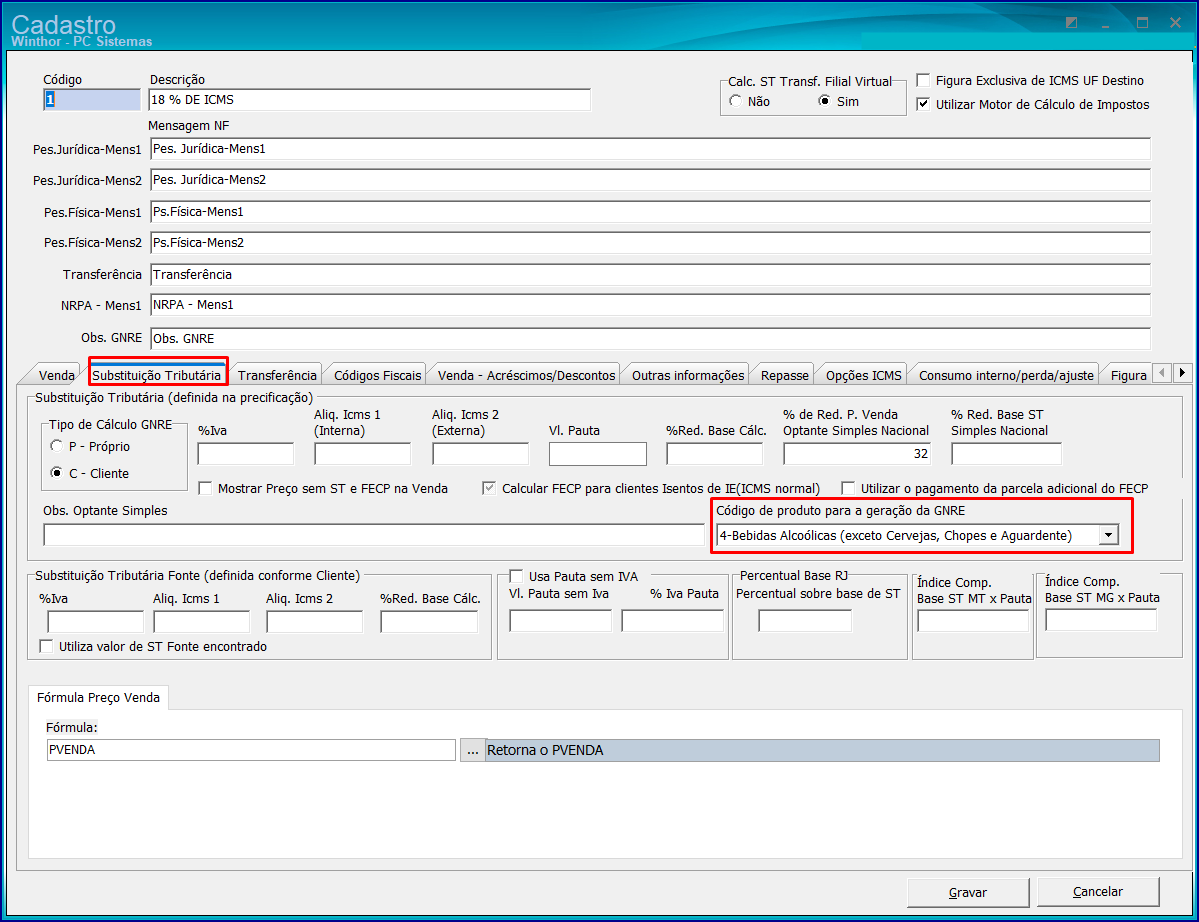This screenshot has height=922, width=1199.
Task: Click the Pes.Física-Mens2 field
Action: (650, 242)
